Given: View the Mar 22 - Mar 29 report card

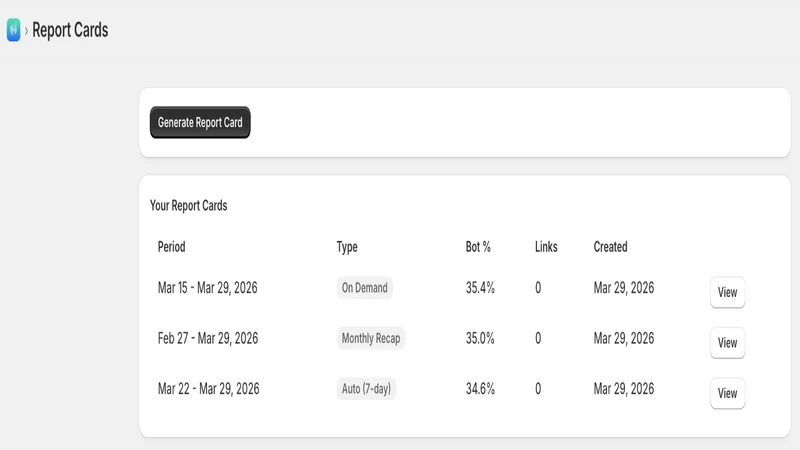Looking at the screenshot, I should [727, 393].
